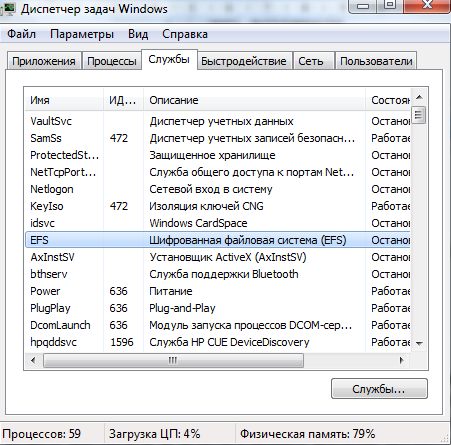Click description Служба HP CUE DeviceDiscovery
This screenshot has width=451, height=445.
point(229,342)
